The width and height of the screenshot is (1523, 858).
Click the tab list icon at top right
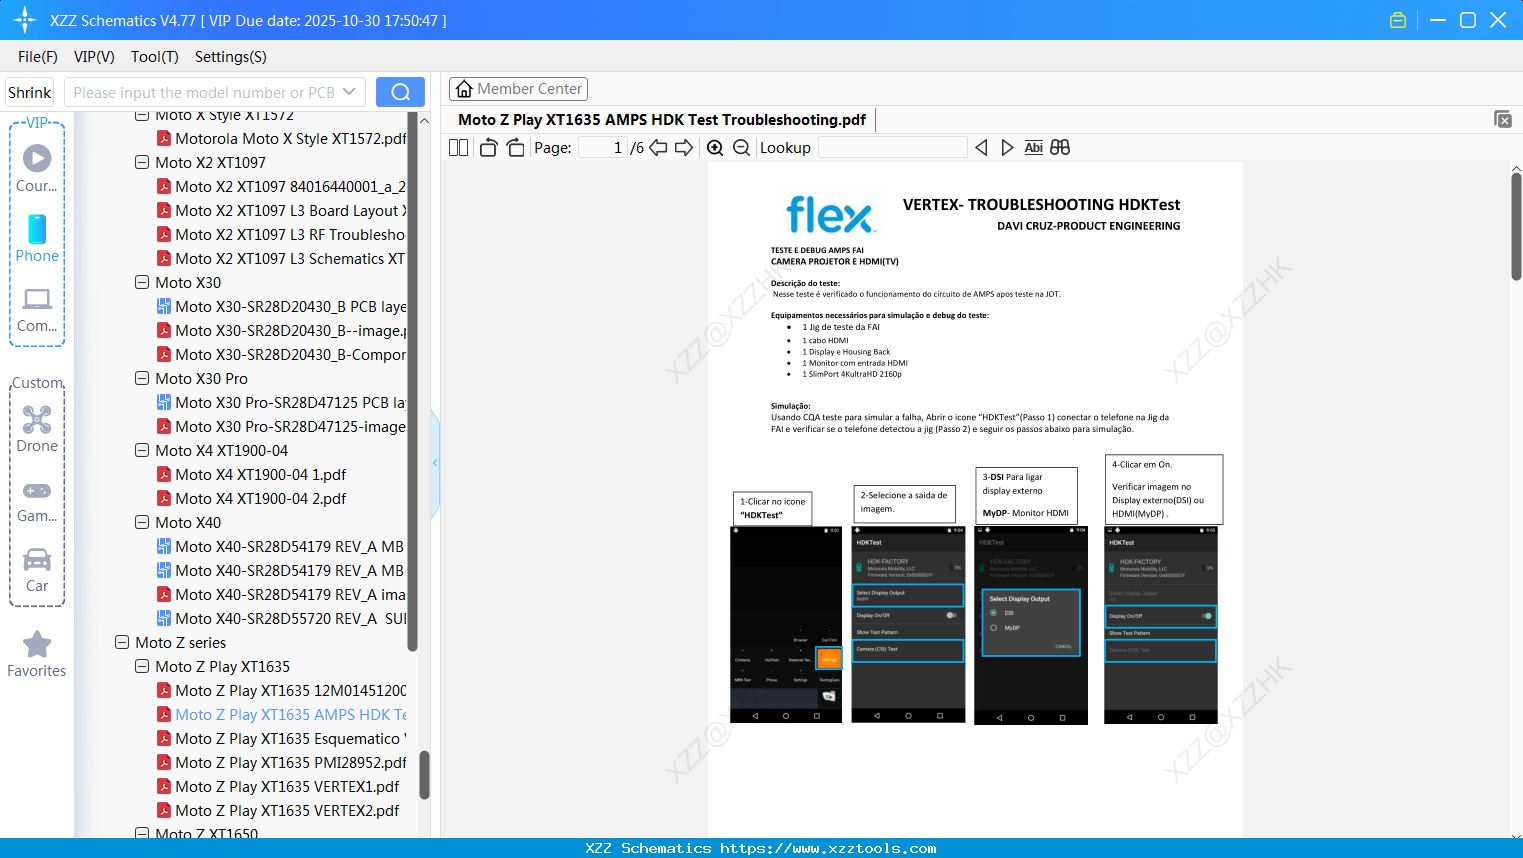coord(1502,119)
